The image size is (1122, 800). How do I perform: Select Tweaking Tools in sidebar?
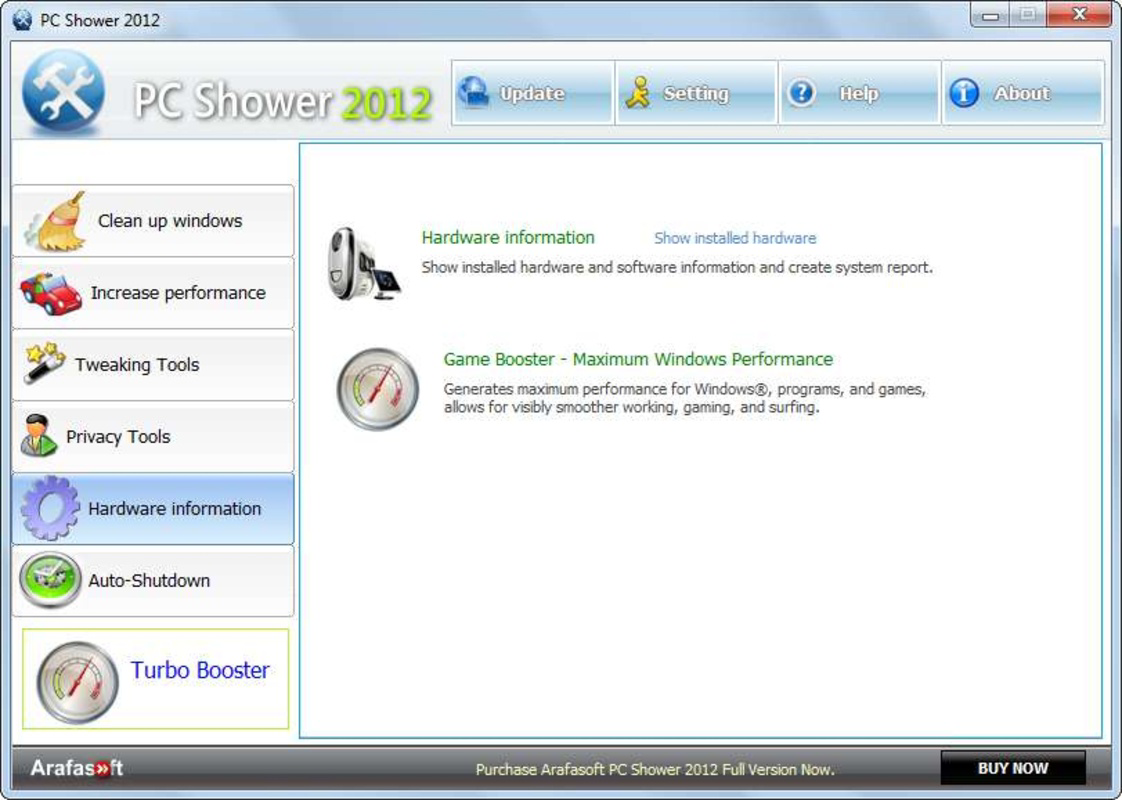[153, 365]
